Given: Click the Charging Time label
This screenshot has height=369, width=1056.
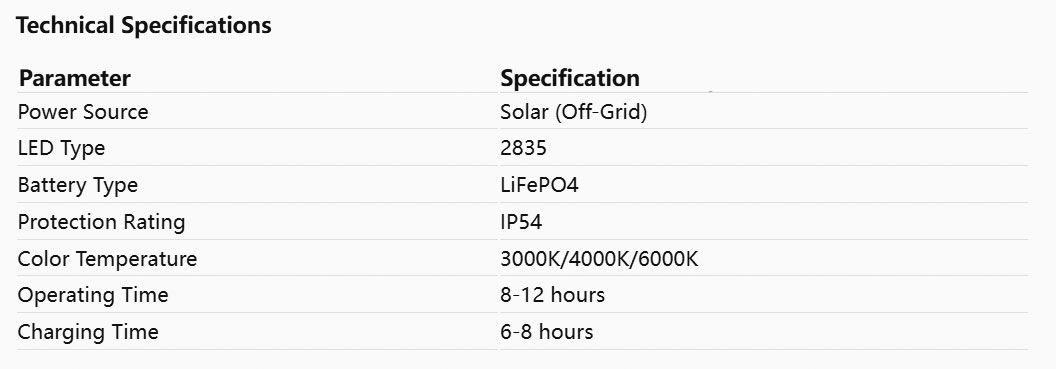Looking at the screenshot, I should (x=88, y=332).
